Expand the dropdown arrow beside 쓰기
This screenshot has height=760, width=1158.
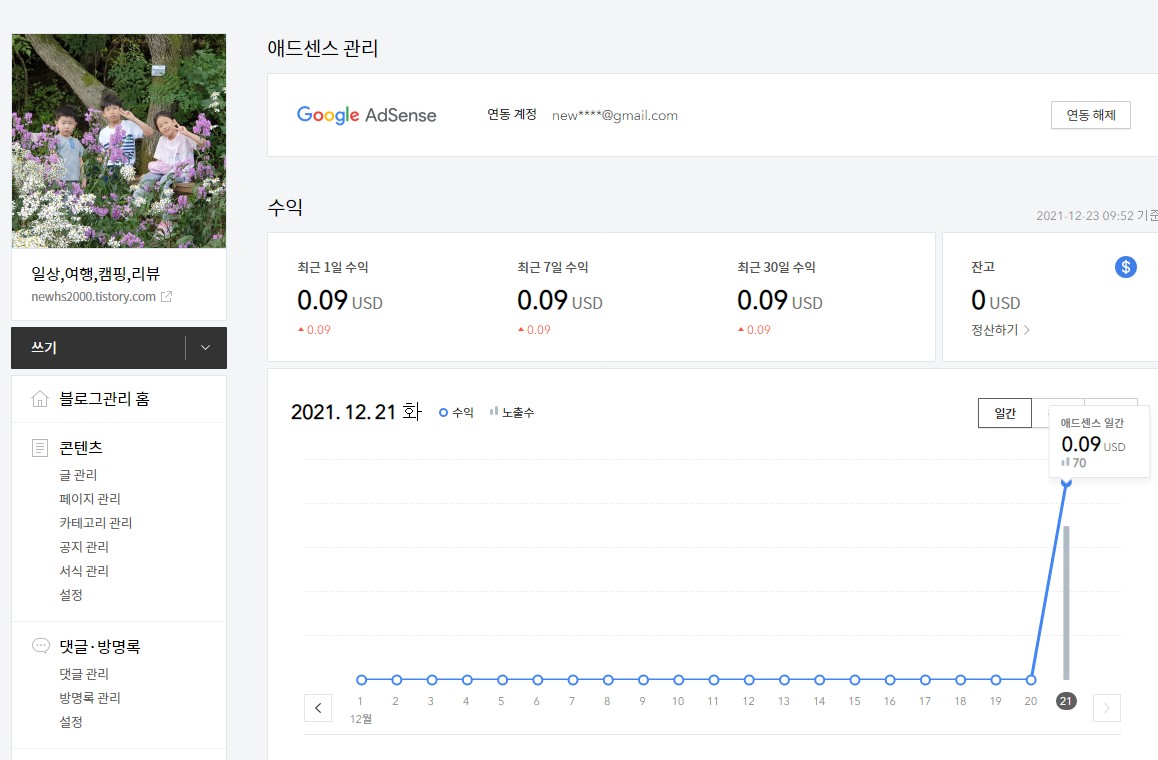coord(206,348)
